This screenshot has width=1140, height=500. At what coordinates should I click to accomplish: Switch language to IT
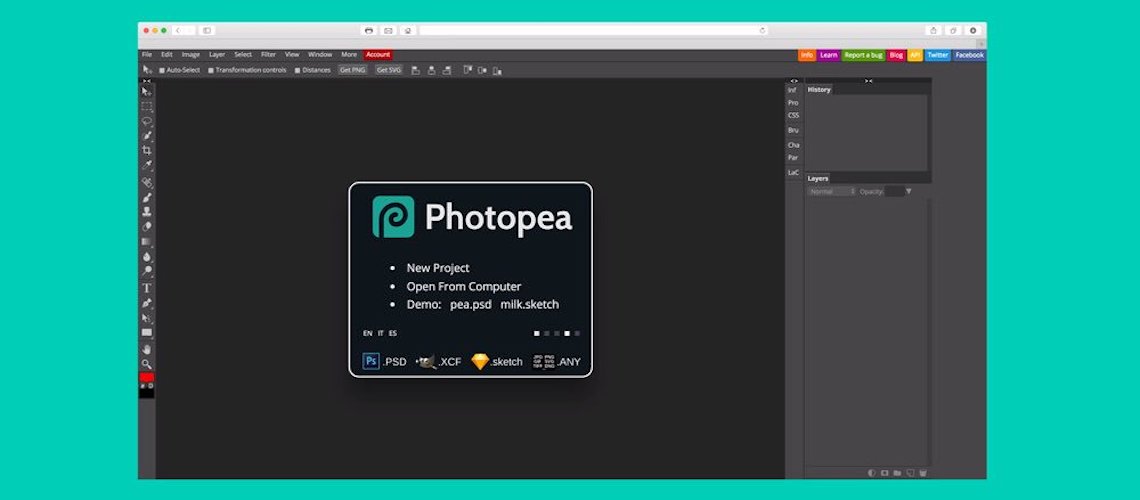pyautogui.click(x=380, y=334)
